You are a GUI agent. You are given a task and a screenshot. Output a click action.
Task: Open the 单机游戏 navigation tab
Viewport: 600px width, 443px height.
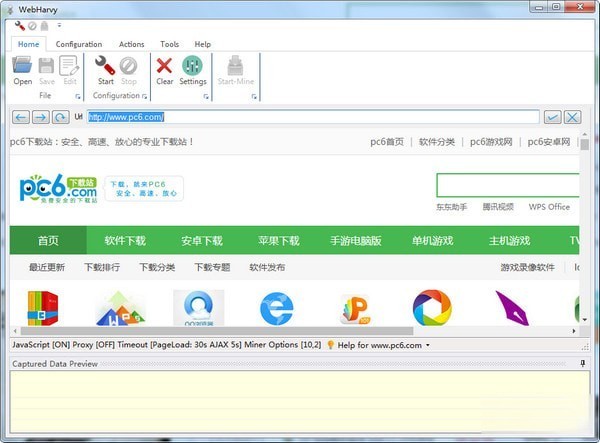click(x=432, y=240)
